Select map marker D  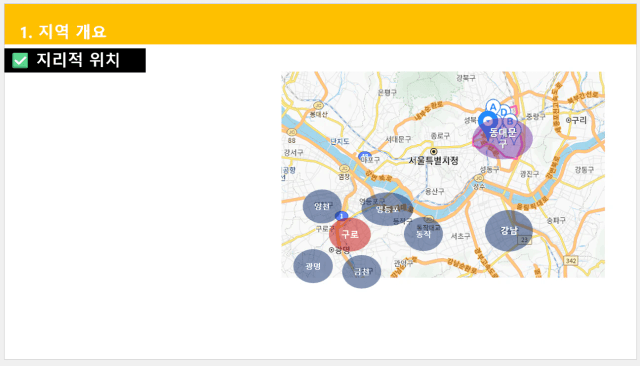pyautogui.click(x=504, y=112)
